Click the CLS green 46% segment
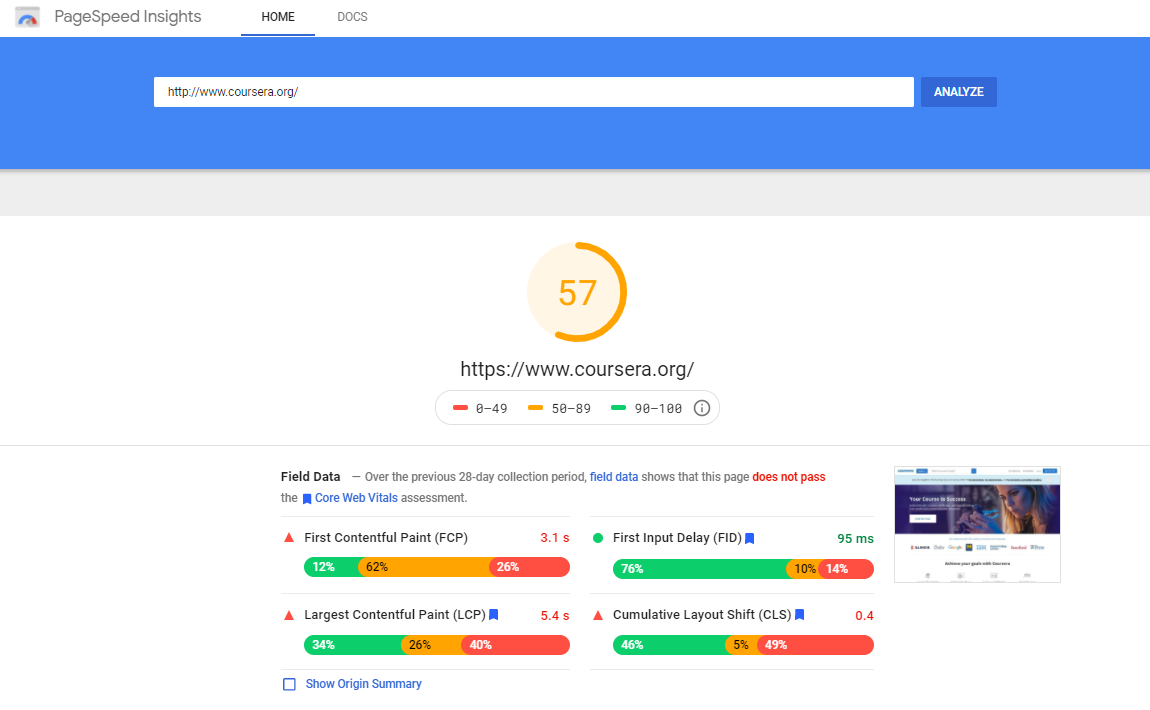Viewport: 1150px width, 710px height. click(x=669, y=645)
